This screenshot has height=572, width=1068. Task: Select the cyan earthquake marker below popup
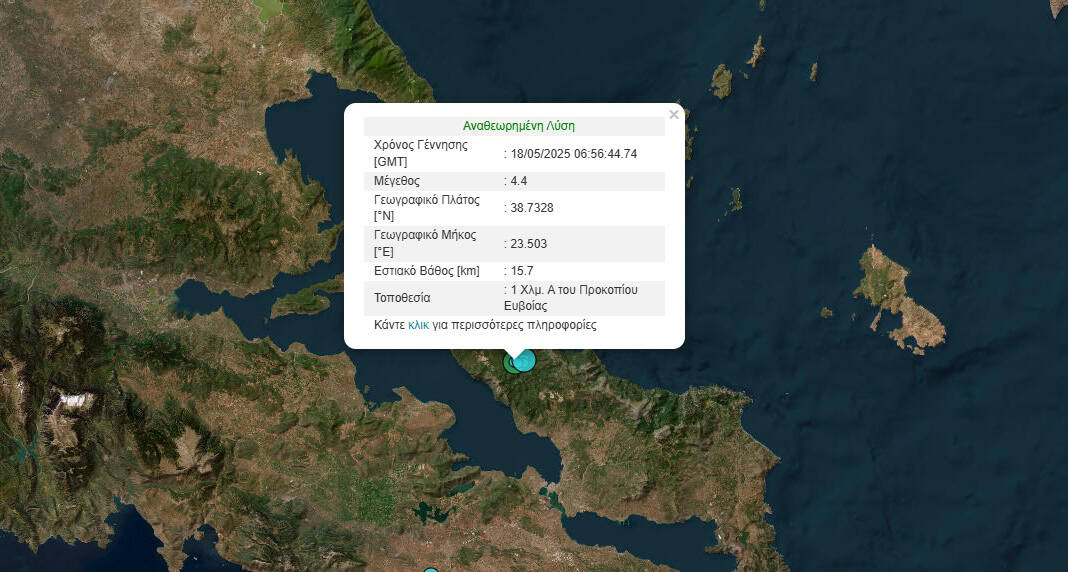[x=525, y=359]
